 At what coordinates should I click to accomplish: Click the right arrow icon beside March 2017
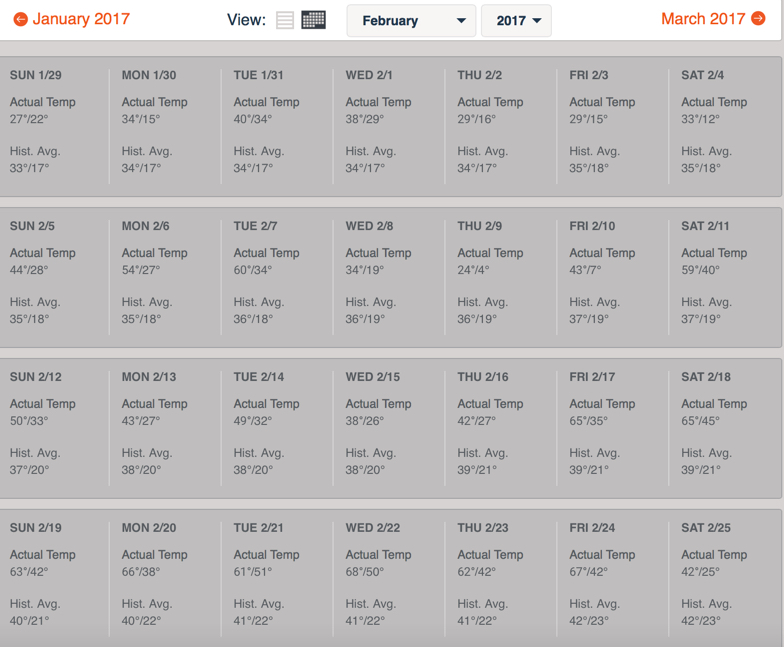click(758, 19)
